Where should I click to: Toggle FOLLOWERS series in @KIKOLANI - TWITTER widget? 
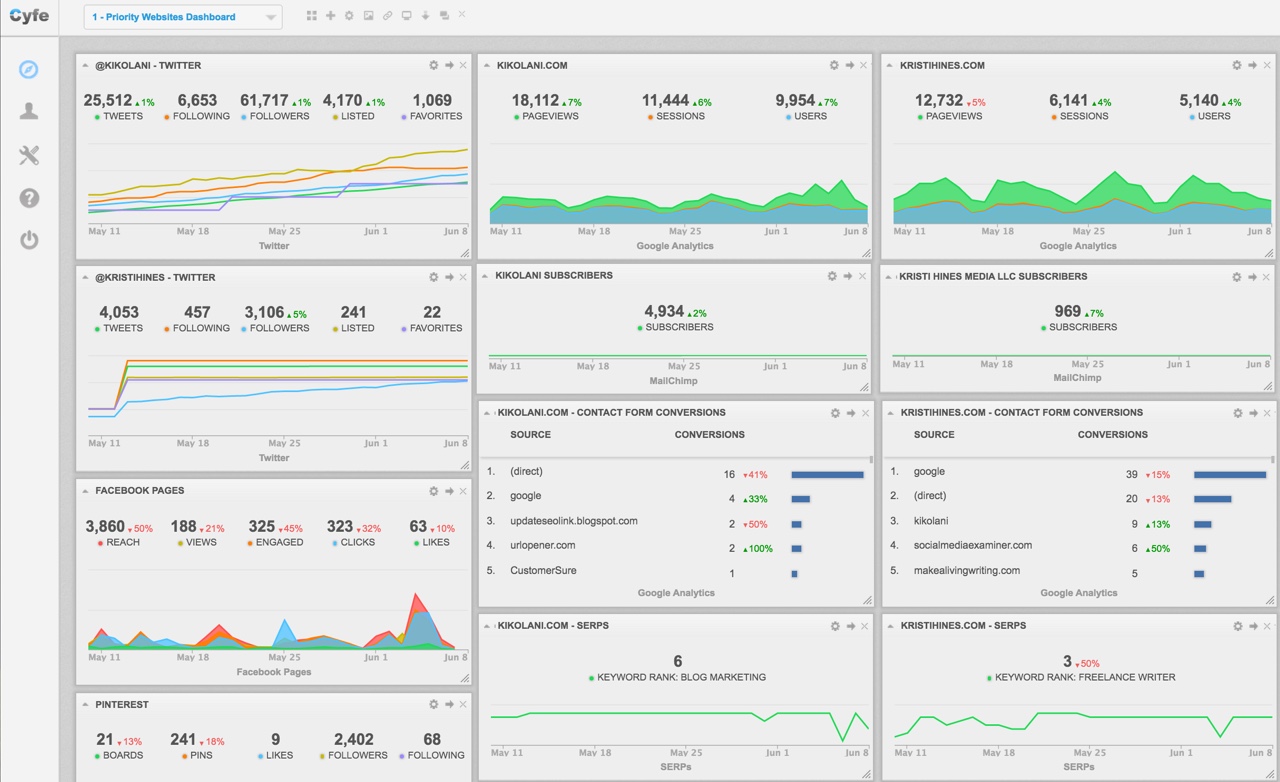tap(275, 116)
